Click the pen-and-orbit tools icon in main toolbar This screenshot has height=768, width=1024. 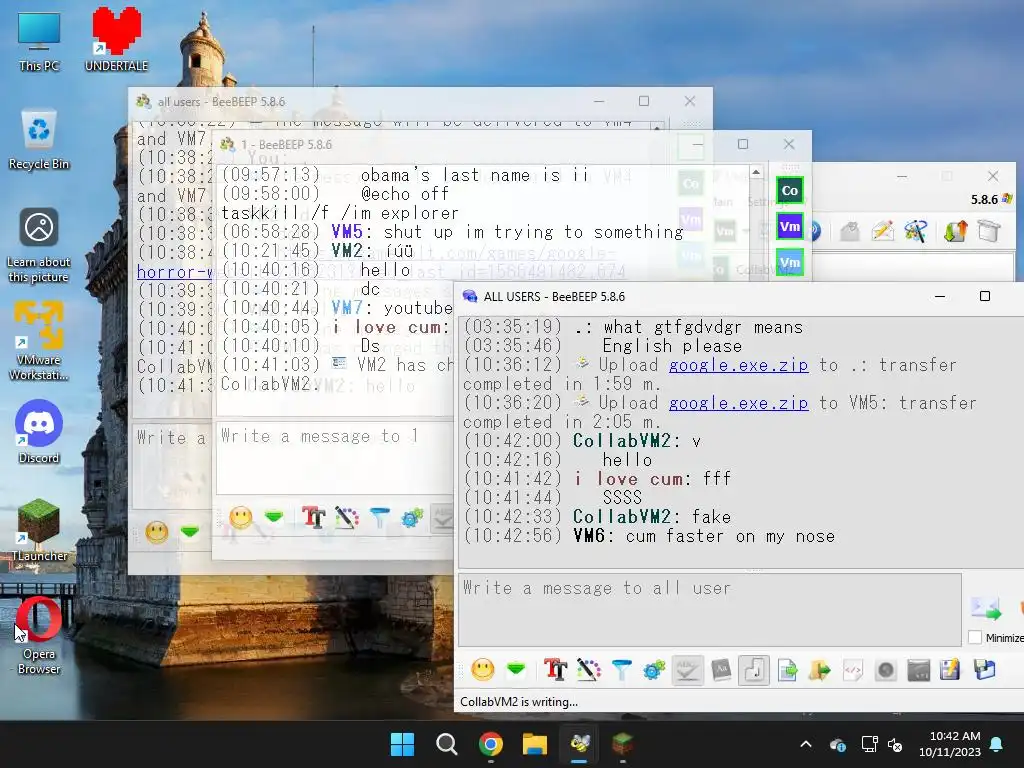(916, 231)
